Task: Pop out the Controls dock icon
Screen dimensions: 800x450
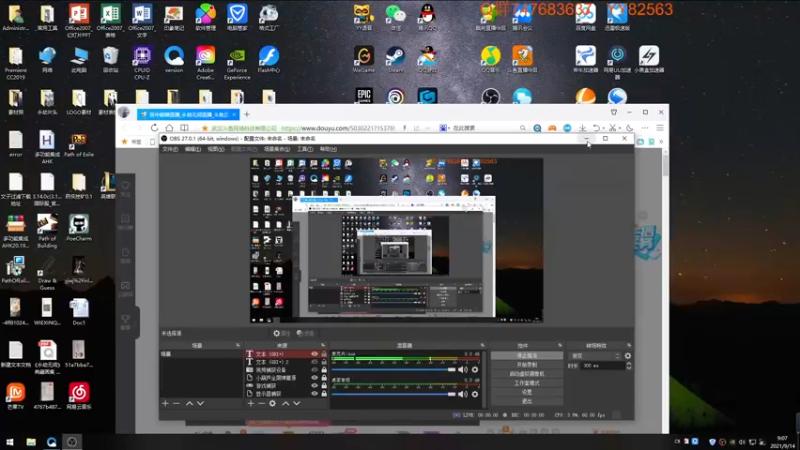Action: pyautogui.click(x=560, y=345)
